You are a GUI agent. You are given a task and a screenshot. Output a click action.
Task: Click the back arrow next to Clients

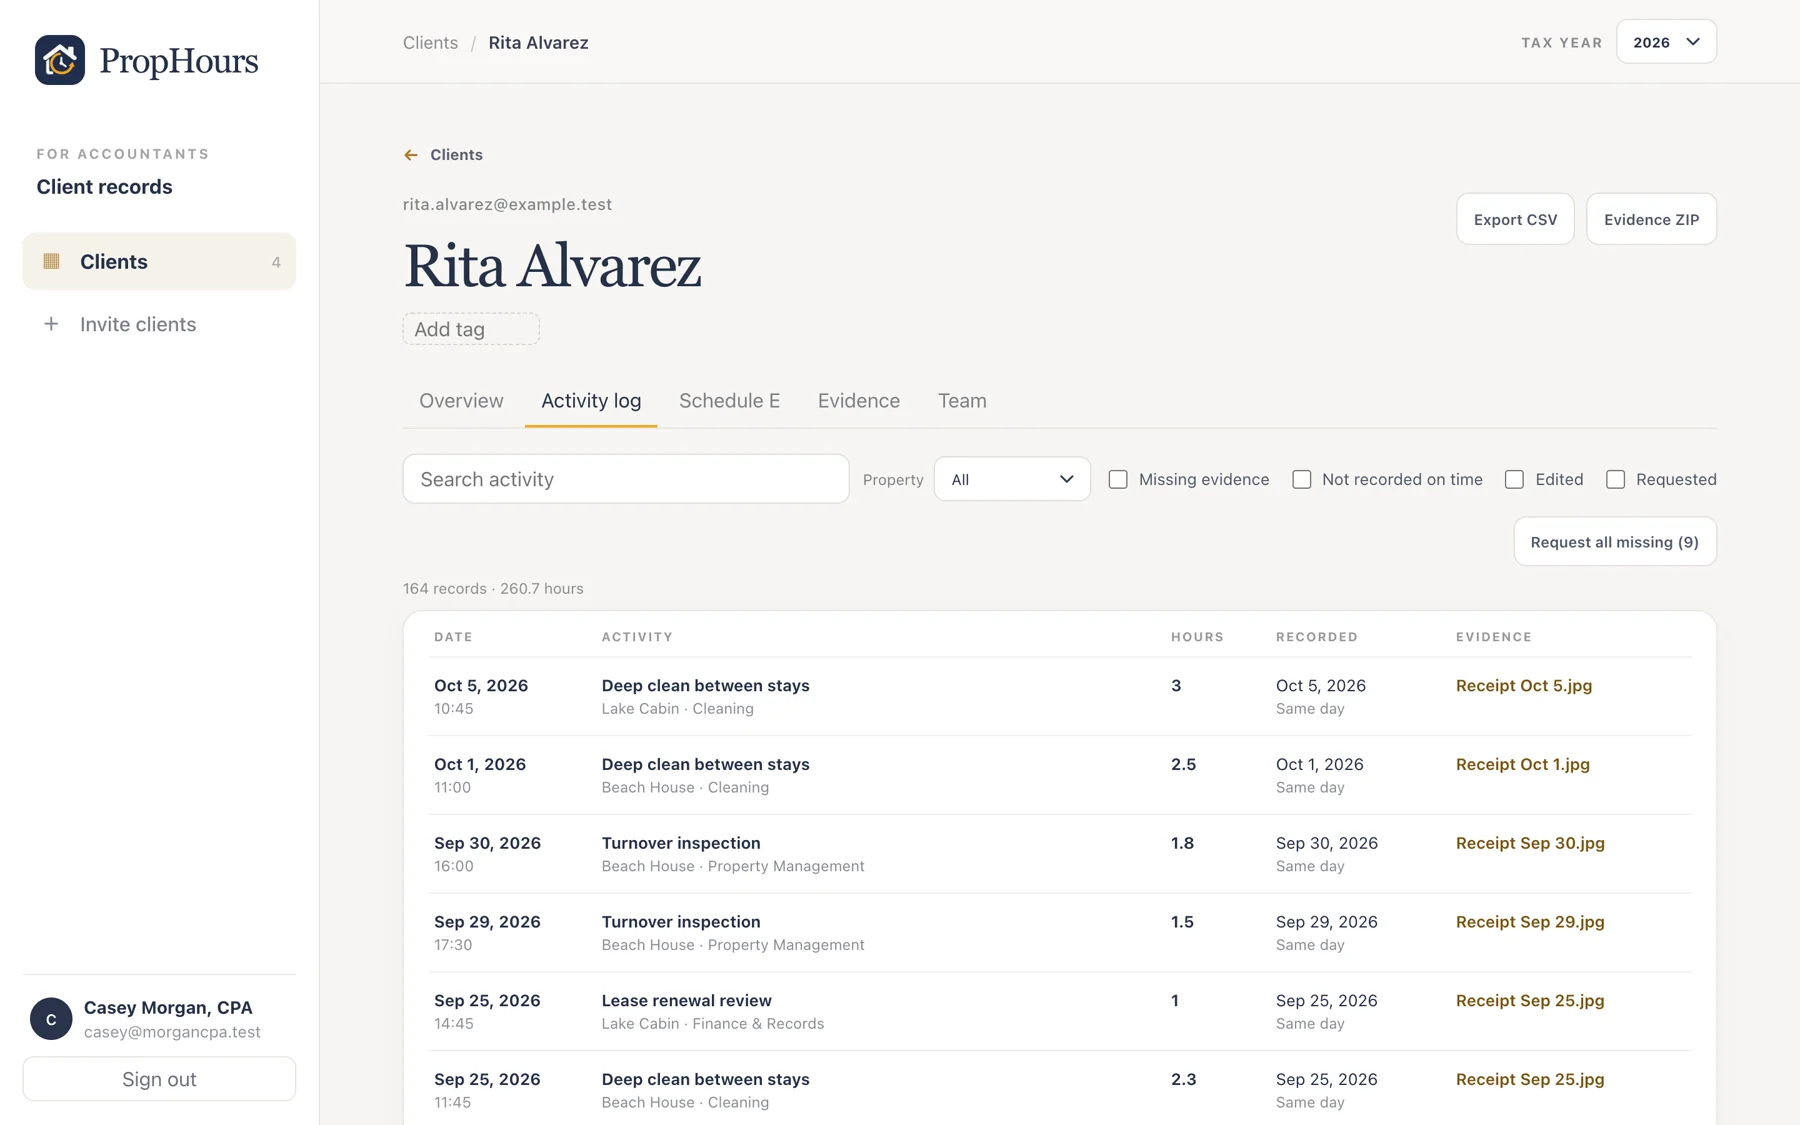[x=411, y=155]
